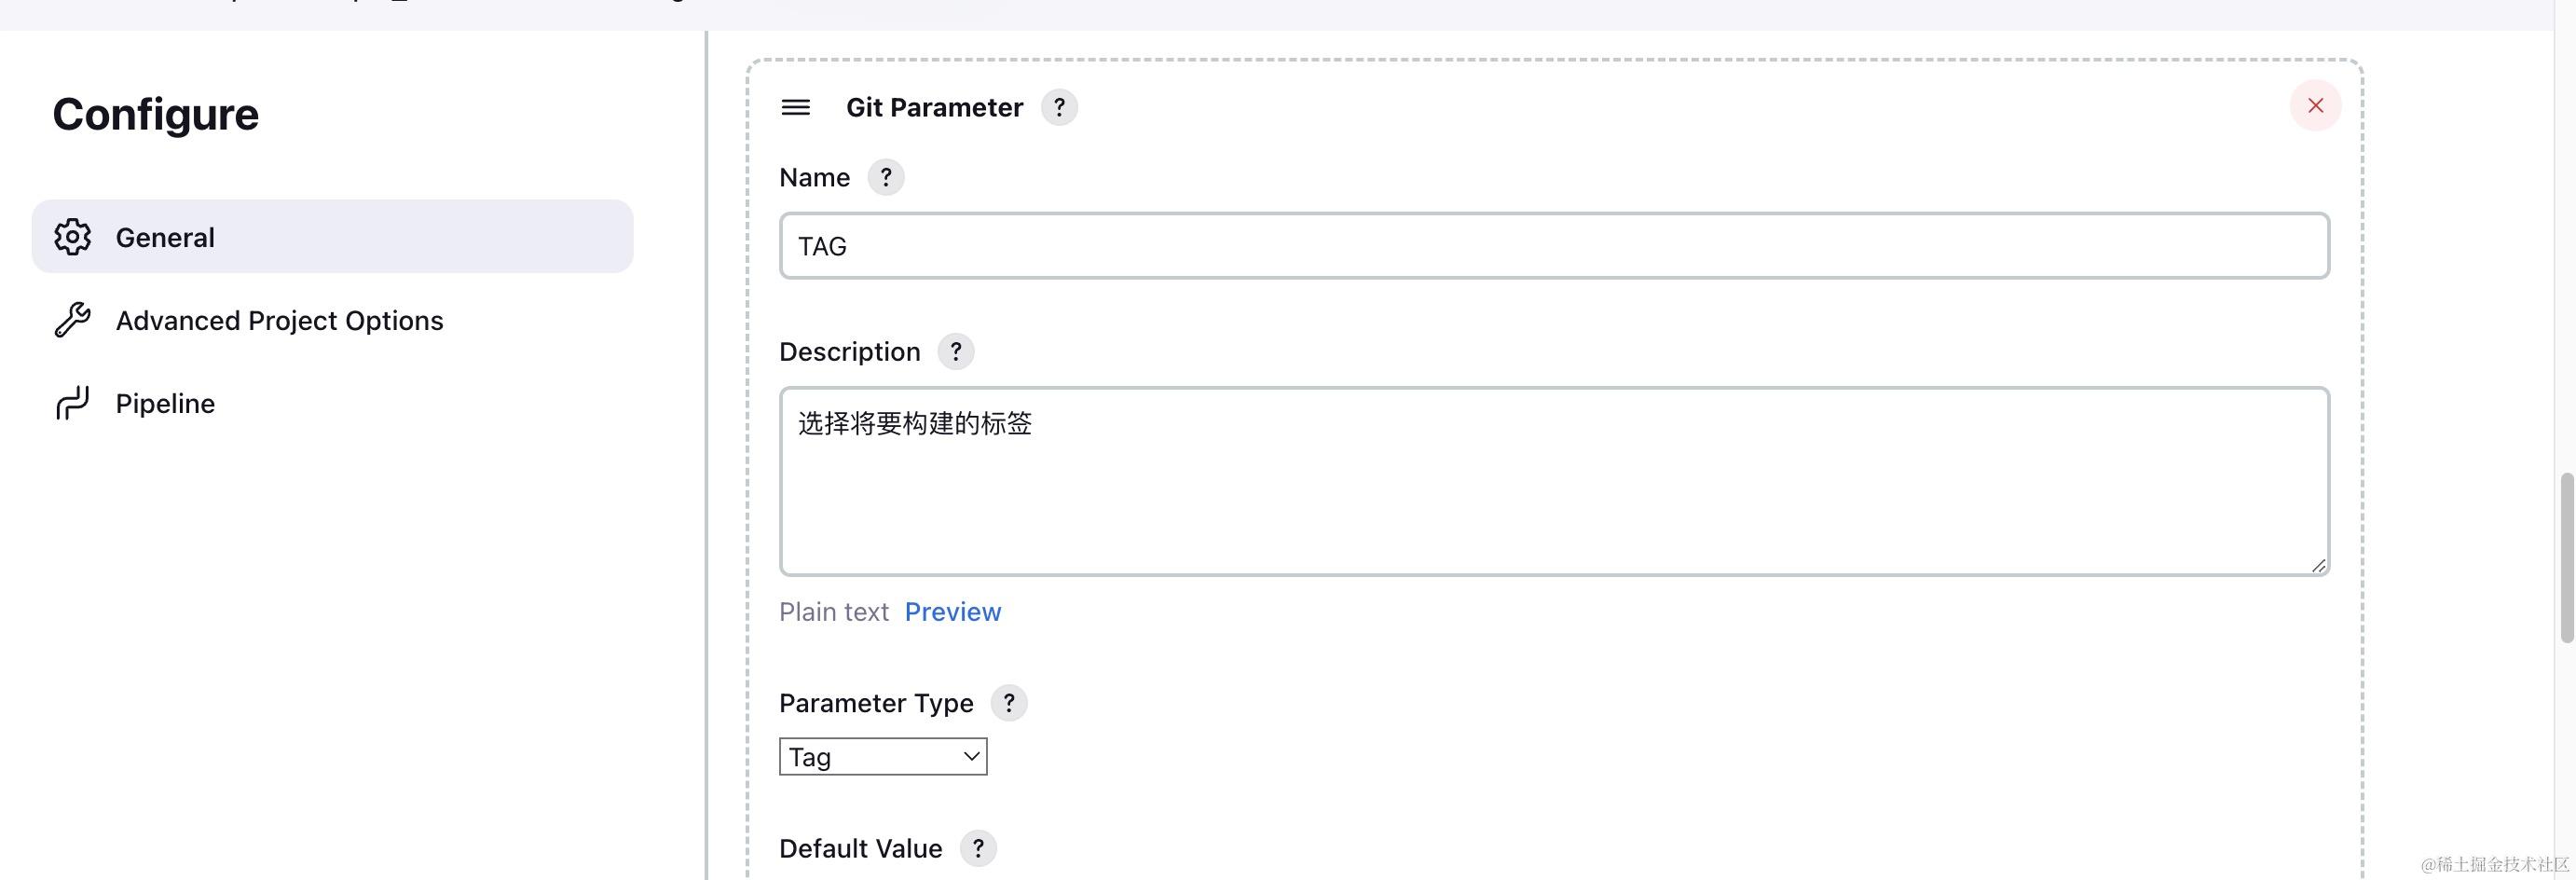Click the Name input containing TAG
Image resolution: width=2576 pixels, height=880 pixels.
[x=1554, y=246]
